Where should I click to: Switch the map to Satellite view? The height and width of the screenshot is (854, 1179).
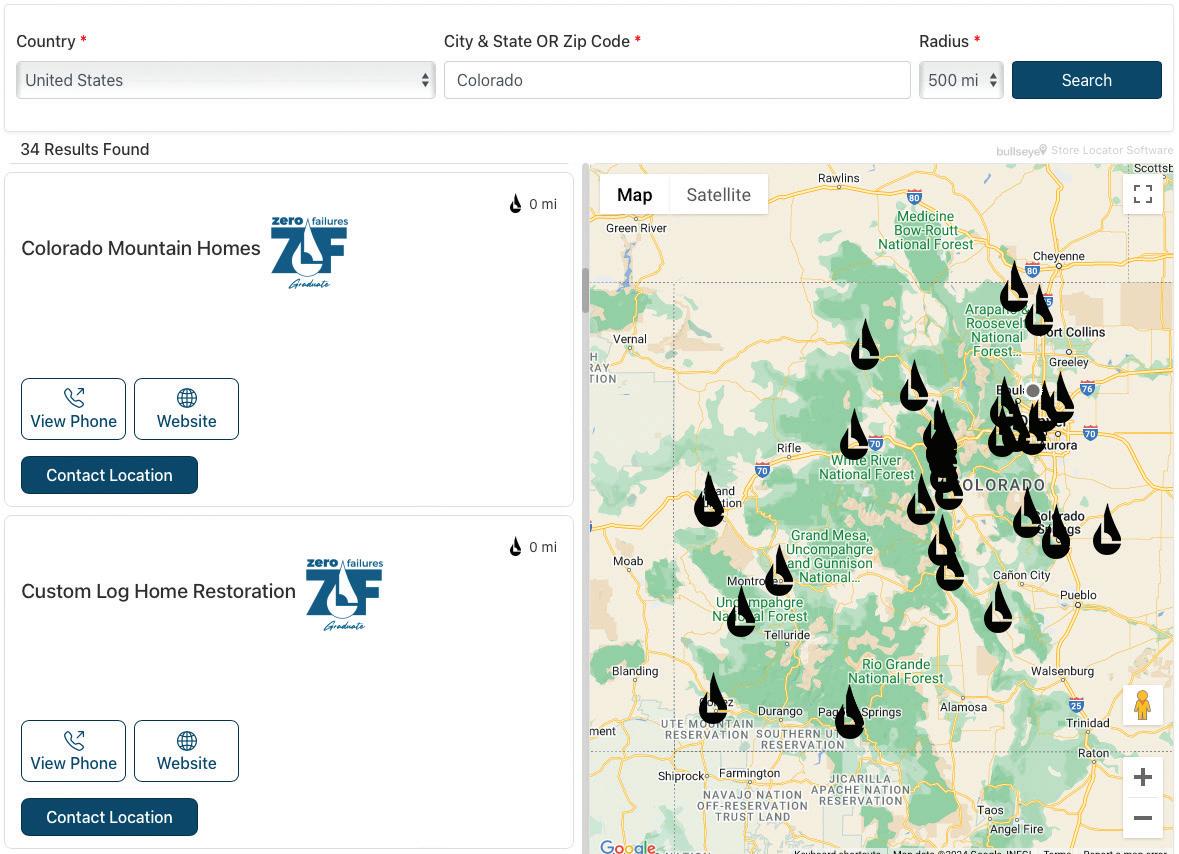718,195
